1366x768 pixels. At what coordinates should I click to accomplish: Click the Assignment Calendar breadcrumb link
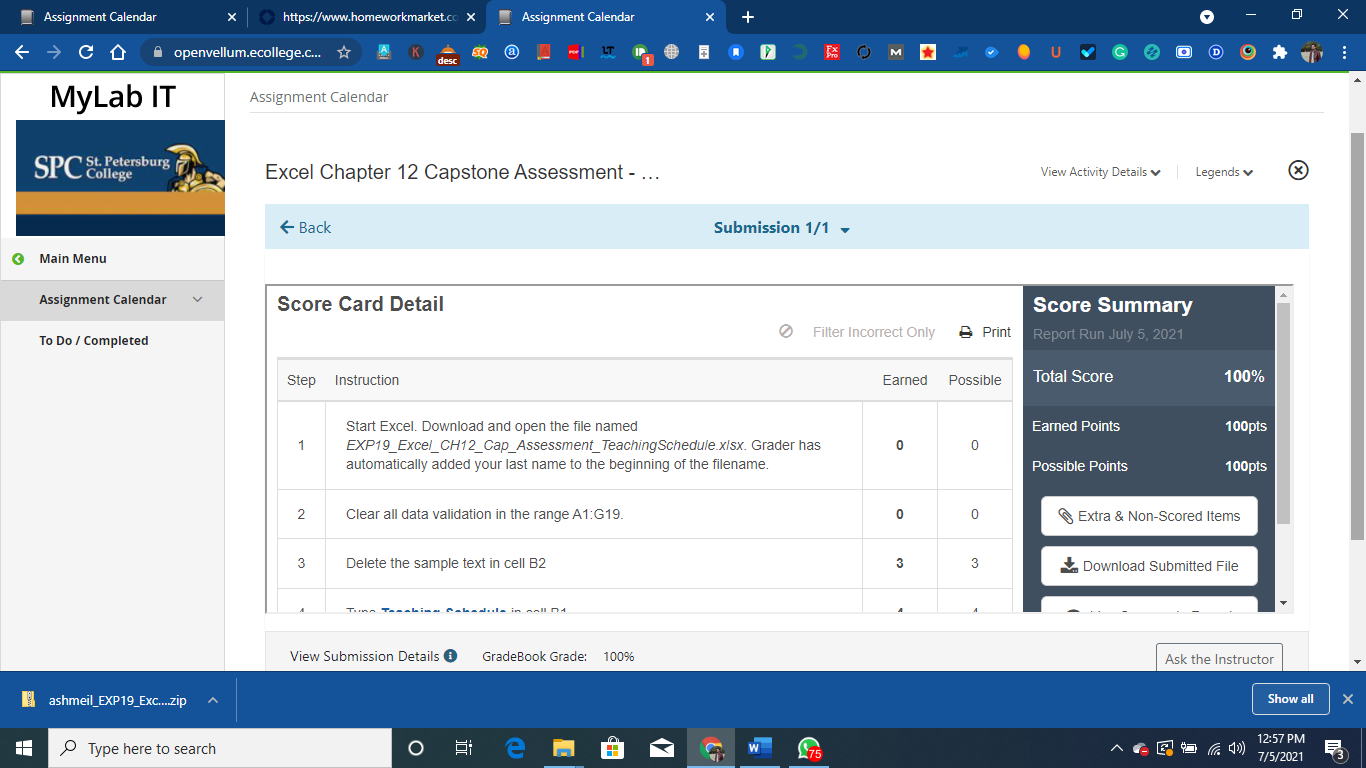click(x=319, y=97)
